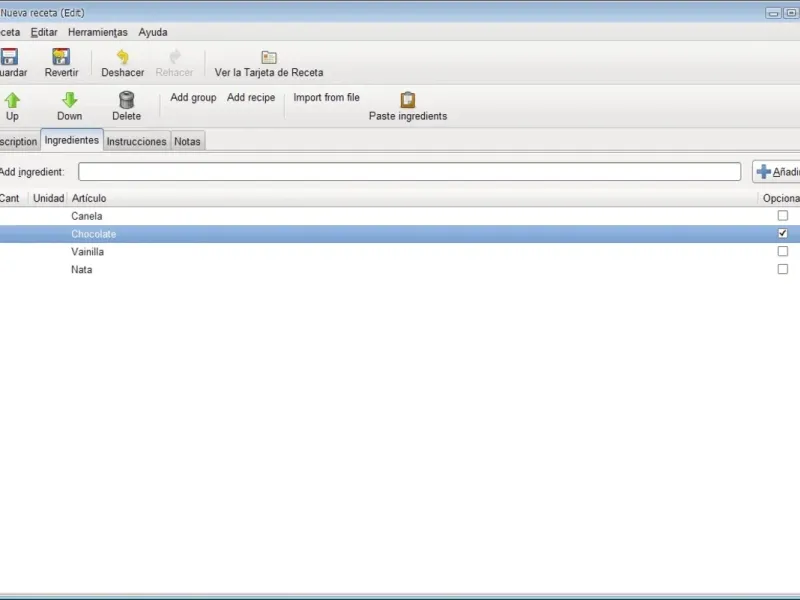The width and height of the screenshot is (800, 600).
Task: Select the Vainilla ingredient row
Action: [x=400, y=252]
